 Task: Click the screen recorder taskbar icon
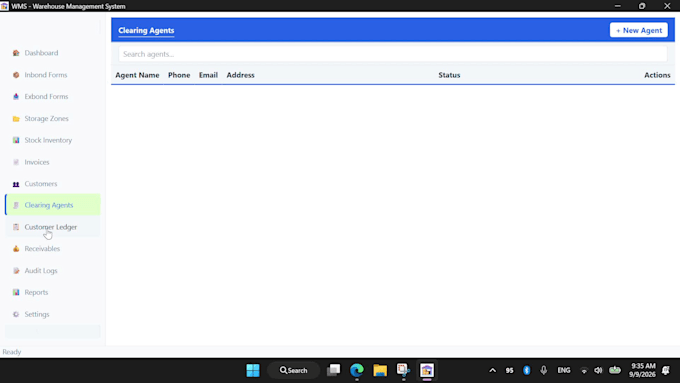403,370
